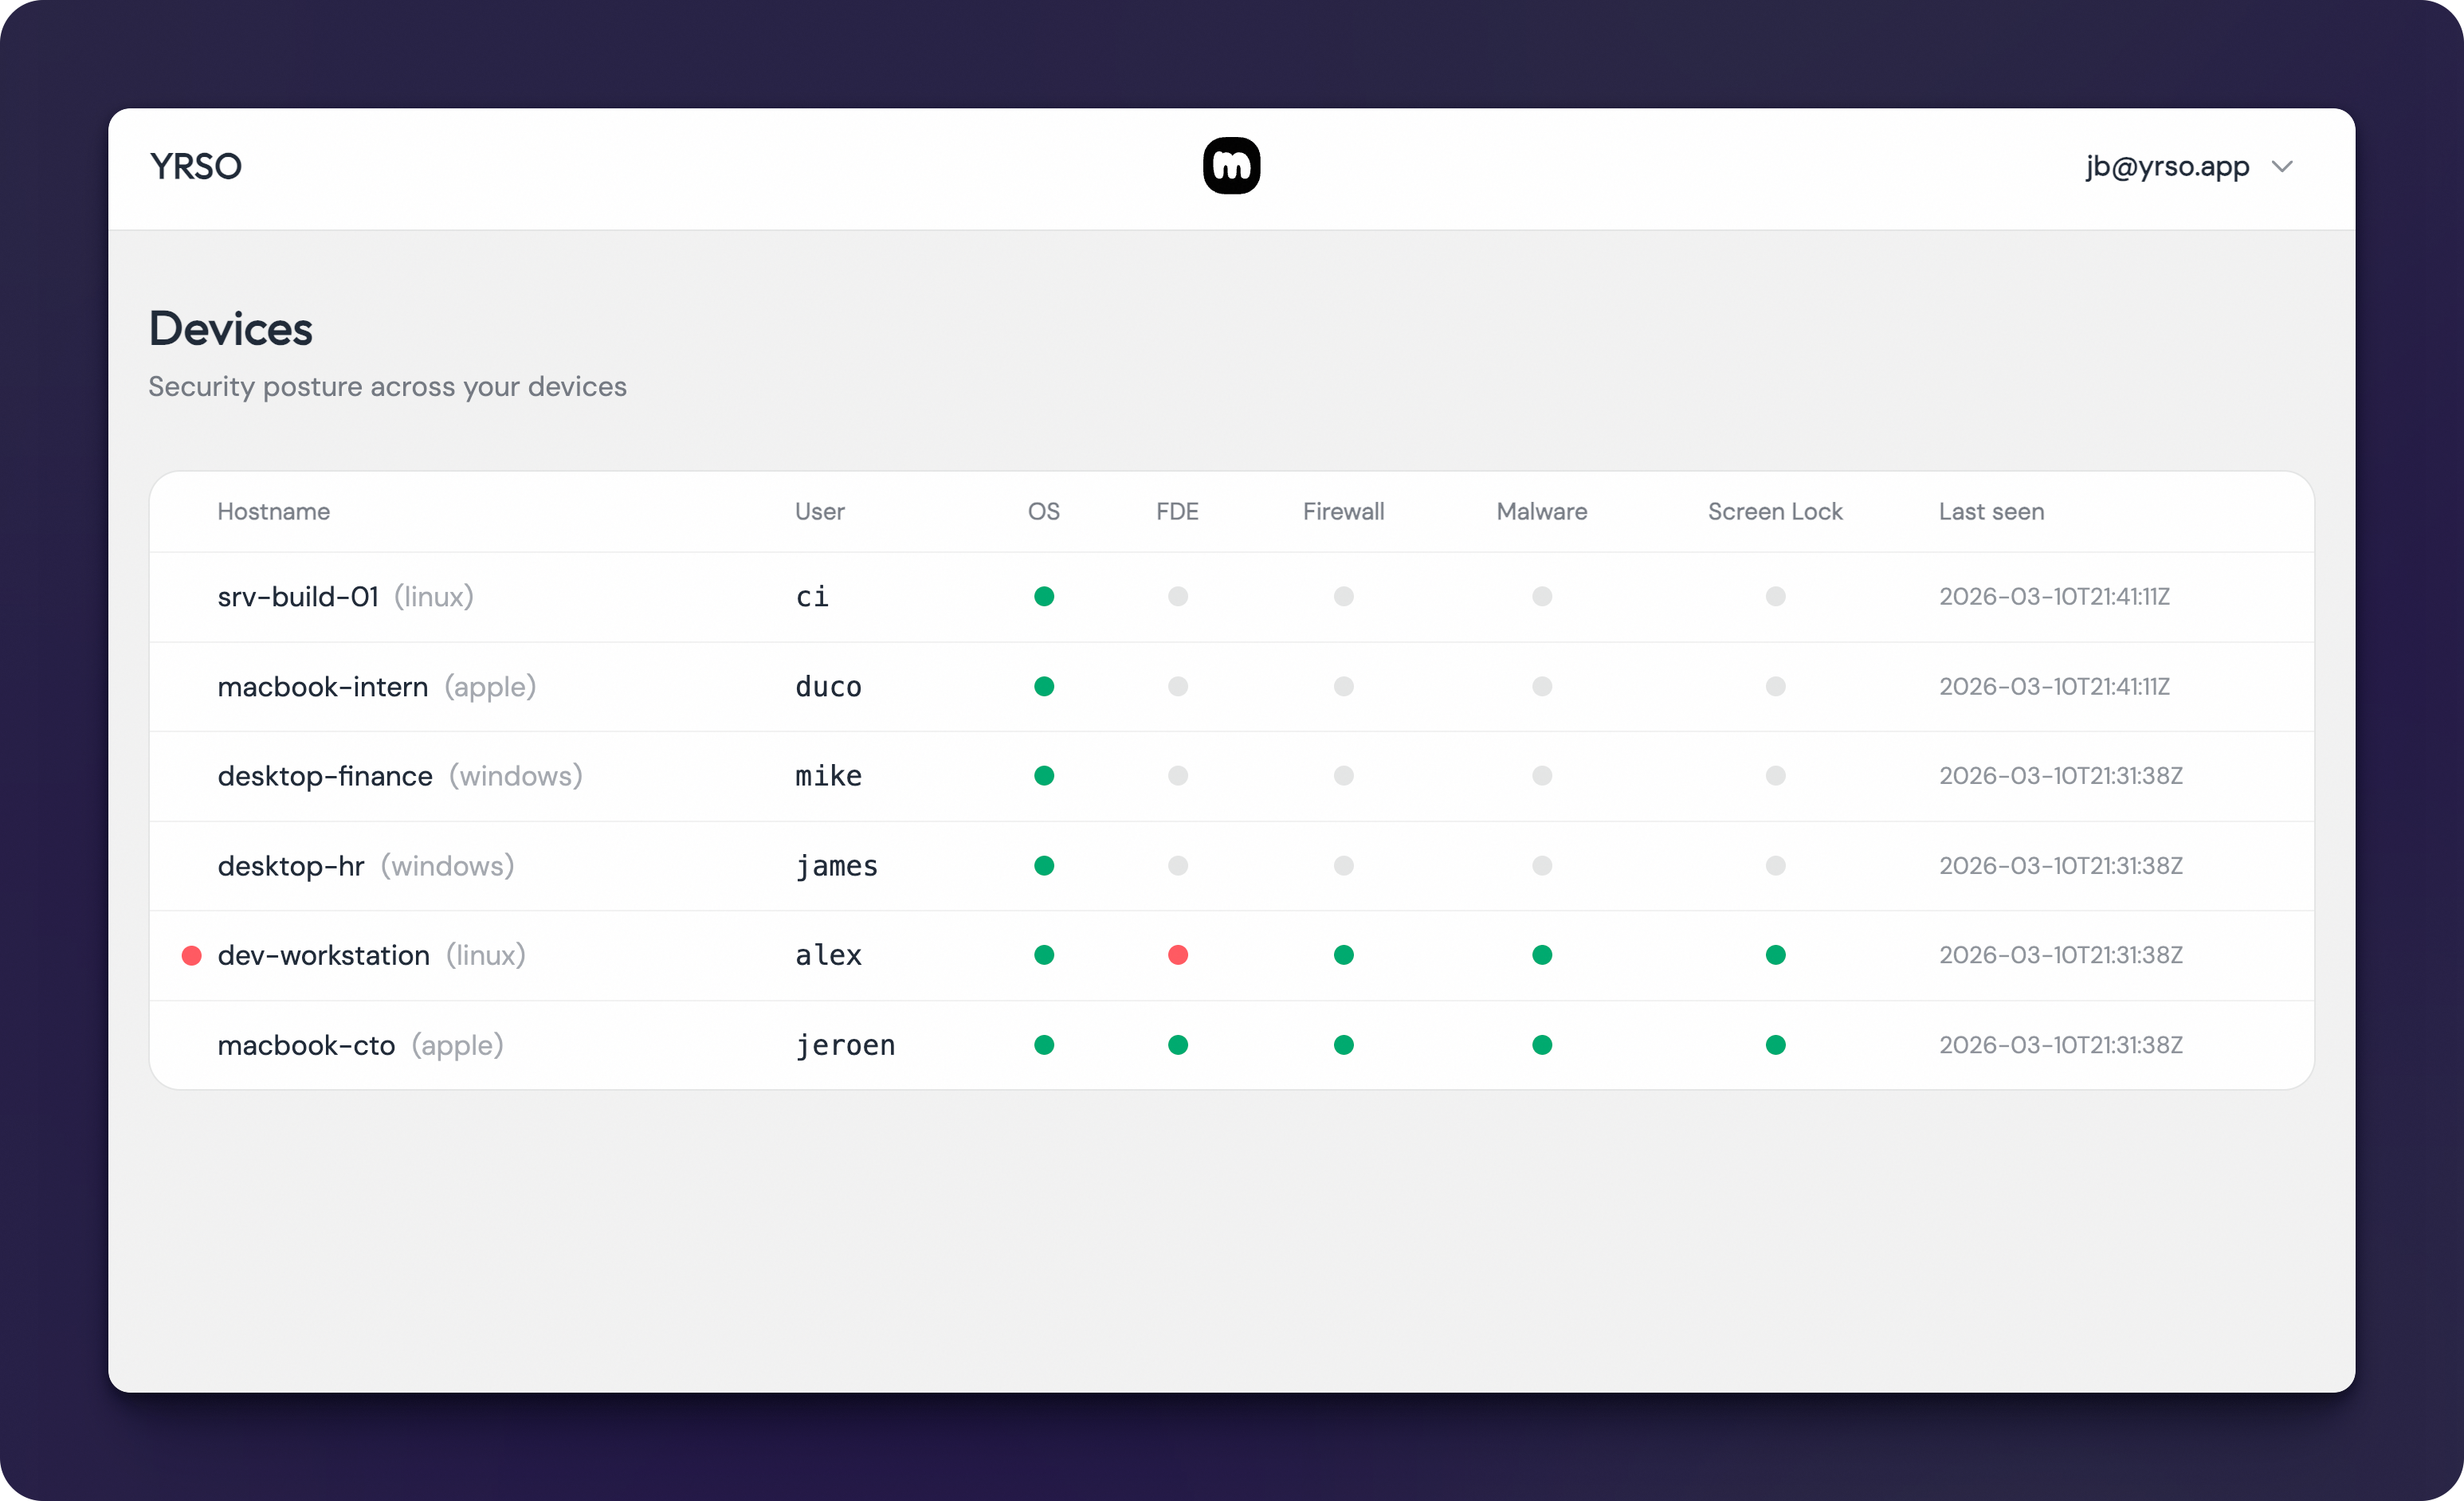
Task: Click the gray Screen Lock dot for srv-build-01
Action: click(1775, 596)
